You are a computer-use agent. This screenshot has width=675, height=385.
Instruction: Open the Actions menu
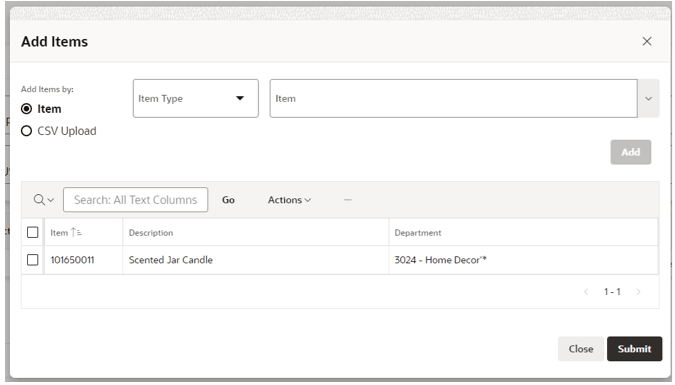pos(289,200)
